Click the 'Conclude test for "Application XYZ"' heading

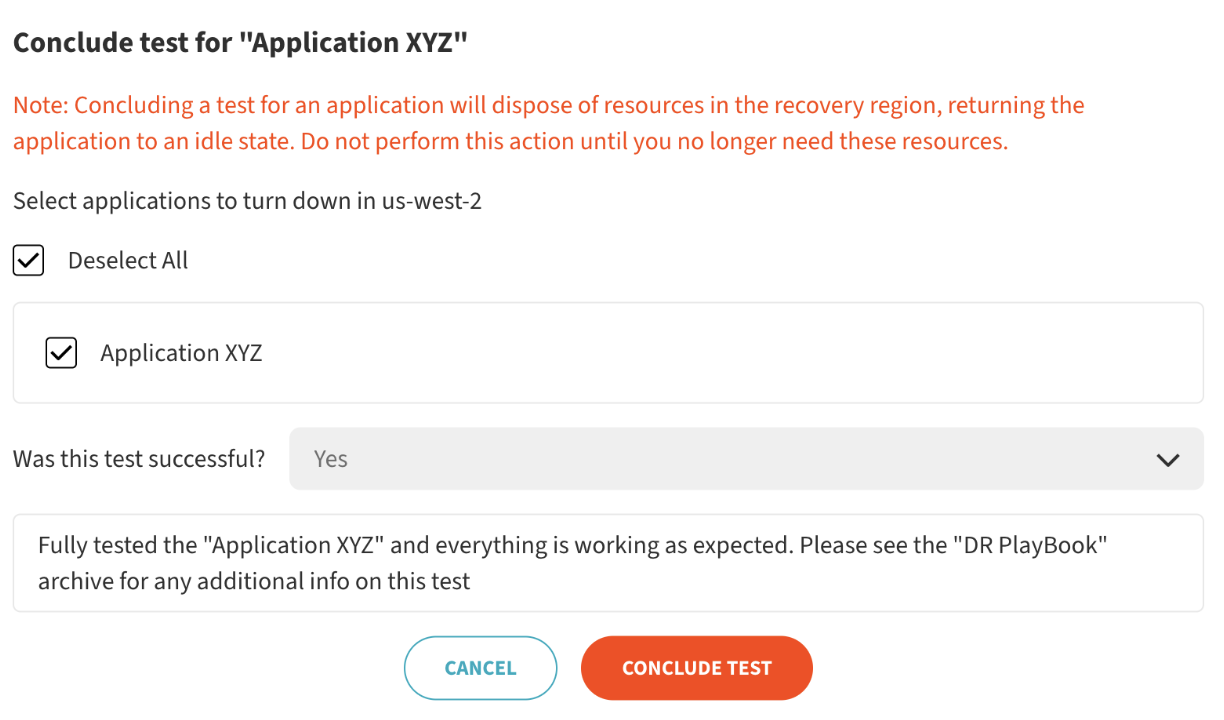(240, 43)
